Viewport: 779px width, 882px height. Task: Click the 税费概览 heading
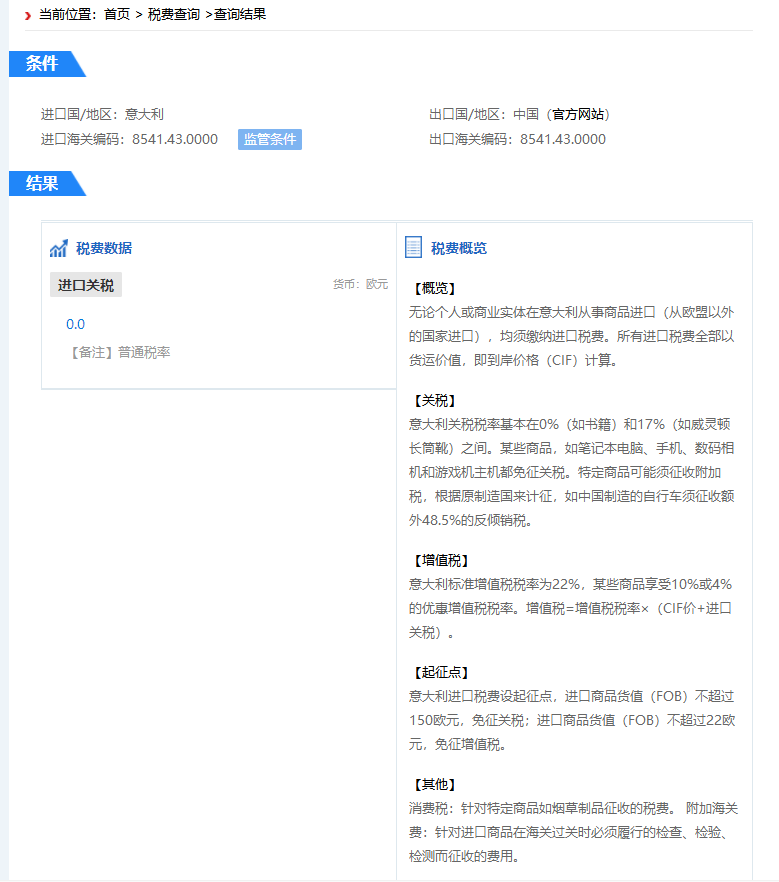coord(459,248)
